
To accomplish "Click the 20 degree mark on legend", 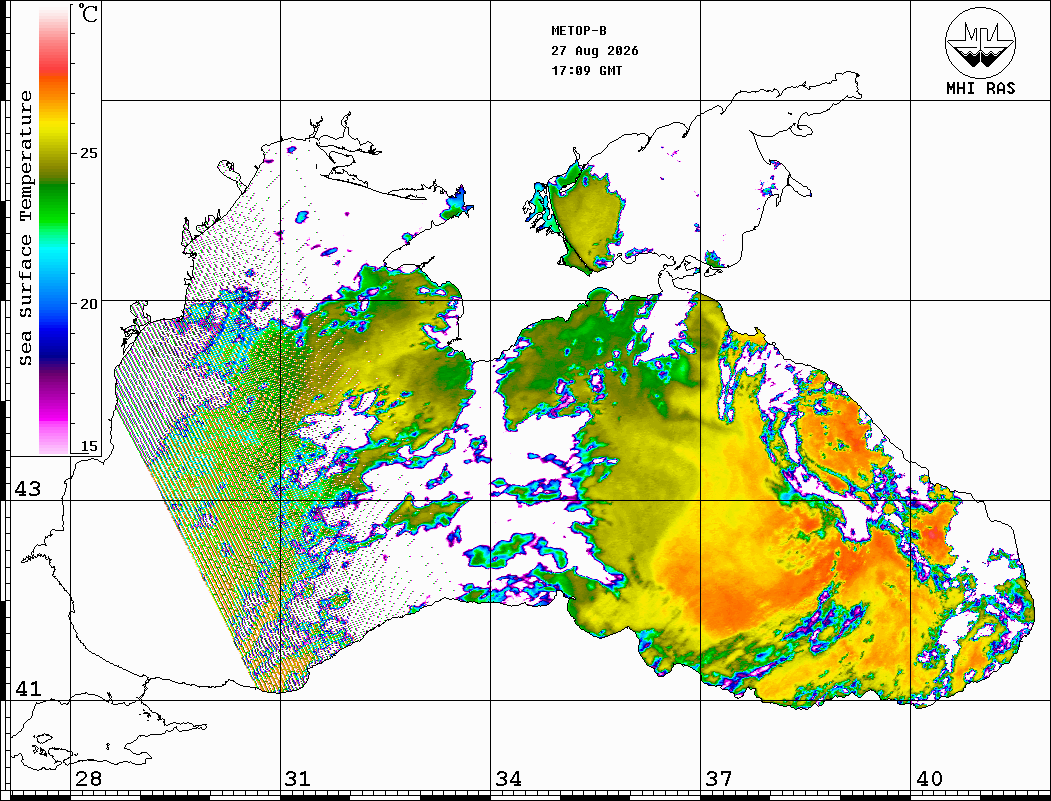I will 88,304.
